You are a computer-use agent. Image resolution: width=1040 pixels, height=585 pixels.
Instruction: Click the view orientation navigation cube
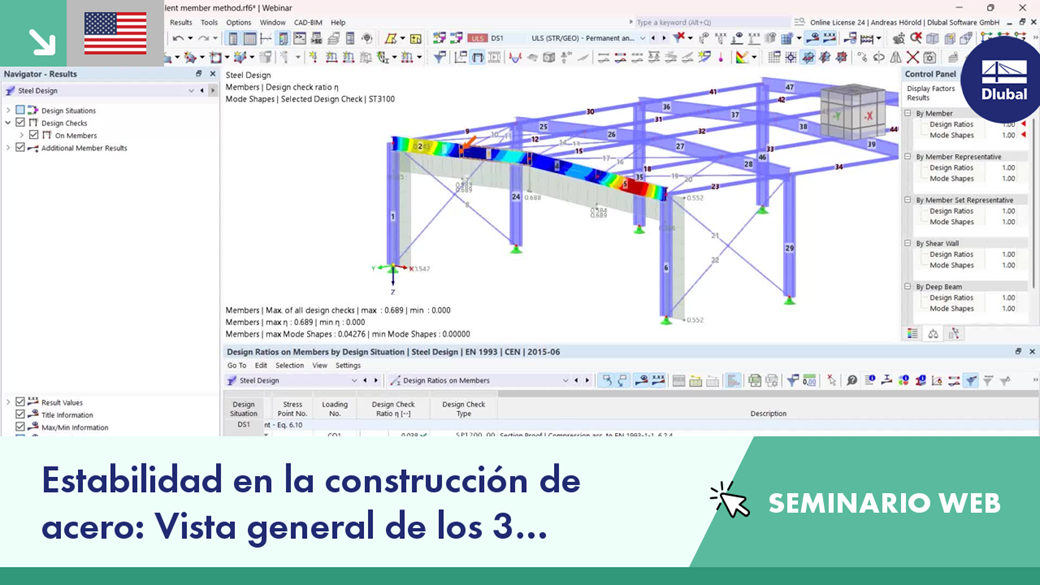click(x=853, y=112)
